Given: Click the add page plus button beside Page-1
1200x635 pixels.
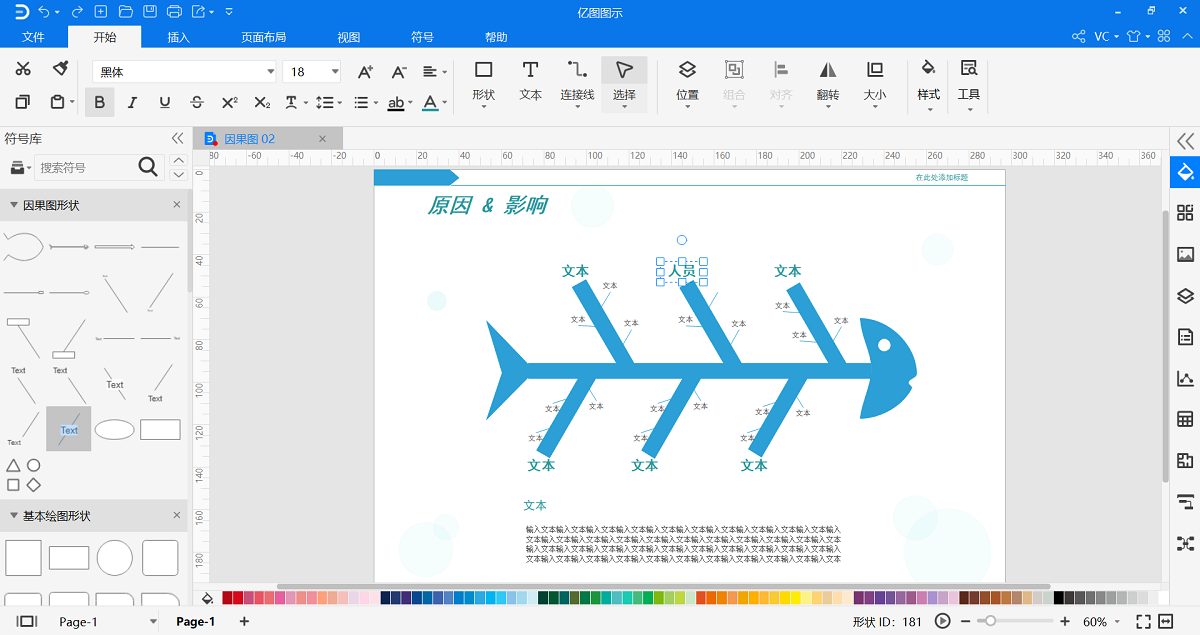Looking at the screenshot, I should [243, 620].
